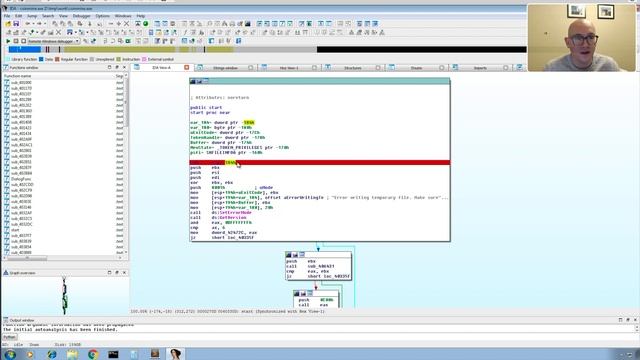Switch to the Hex View-1 tab

[289, 68]
